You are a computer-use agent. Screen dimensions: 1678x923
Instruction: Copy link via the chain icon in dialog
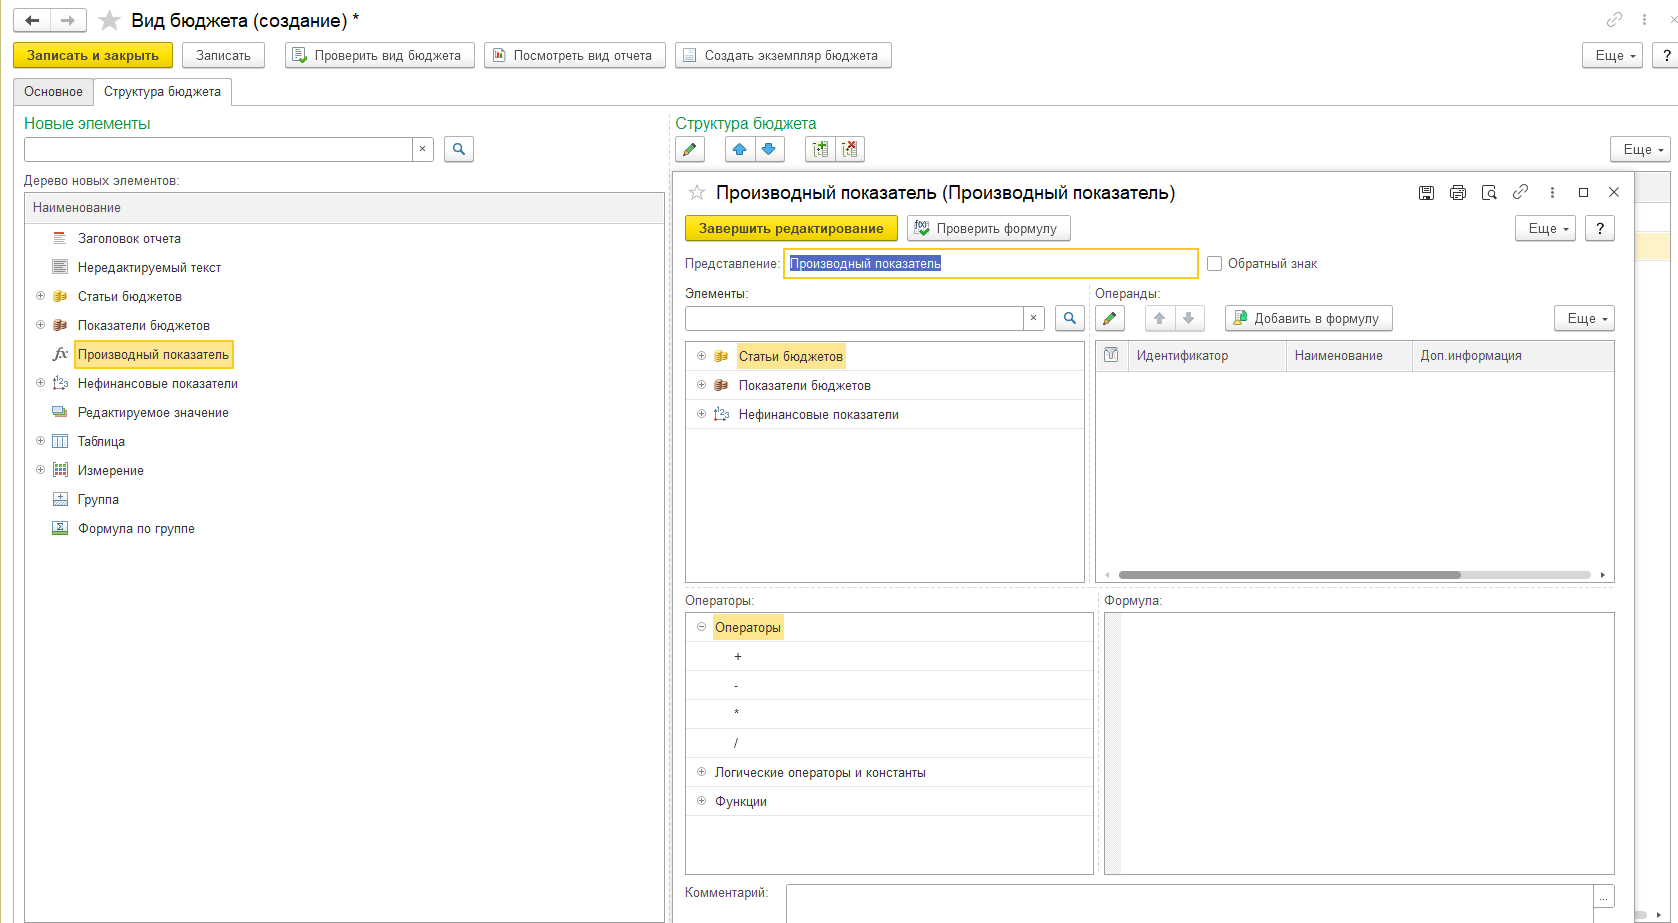(1520, 192)
